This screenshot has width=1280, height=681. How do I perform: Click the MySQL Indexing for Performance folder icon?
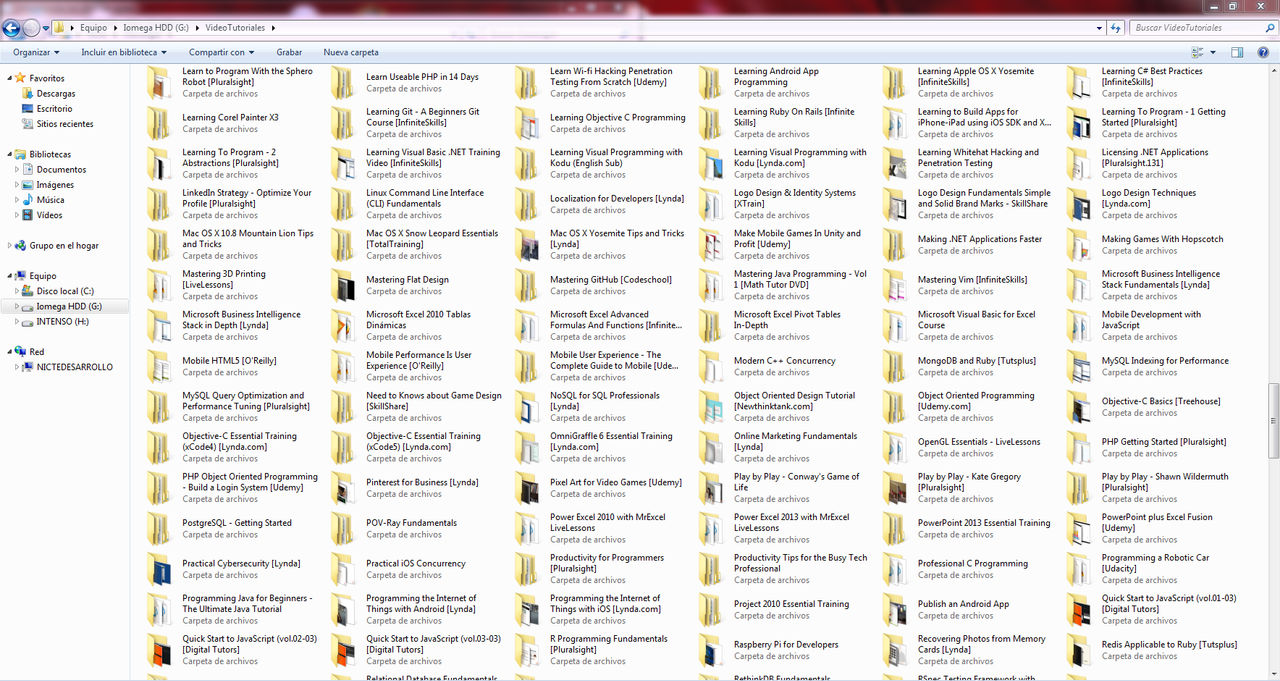[x=1079, y=367]
